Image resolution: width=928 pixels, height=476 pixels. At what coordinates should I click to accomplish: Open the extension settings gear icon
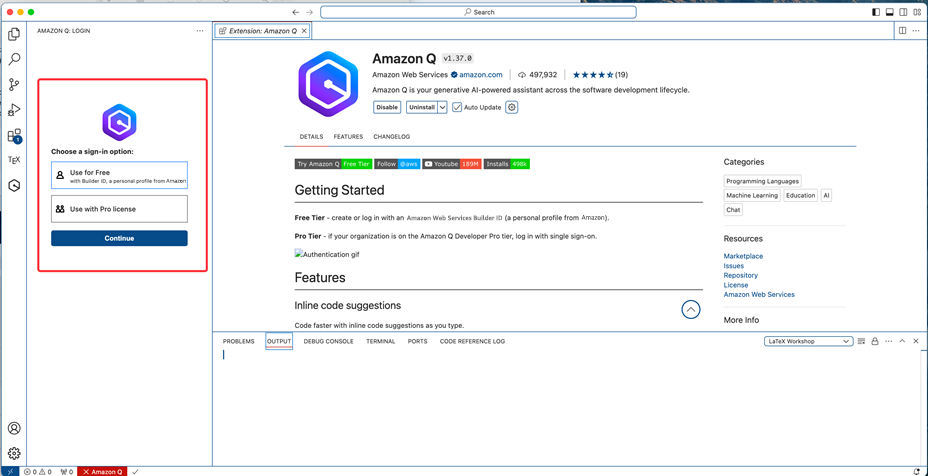pos(512,107)
